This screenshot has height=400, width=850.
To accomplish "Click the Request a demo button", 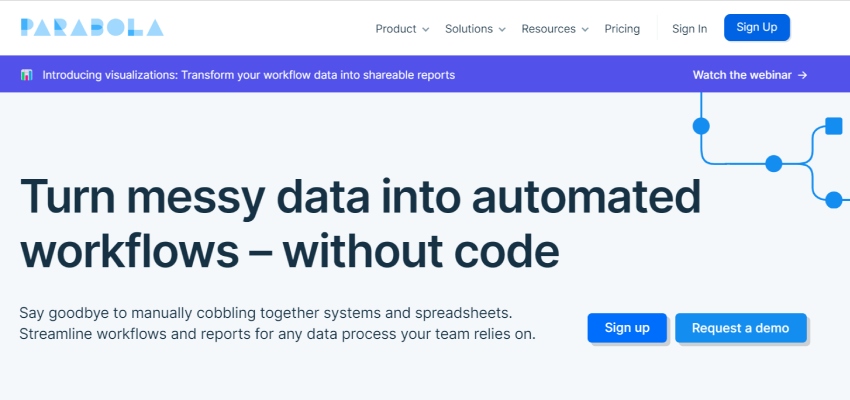I will click(740, 328).
